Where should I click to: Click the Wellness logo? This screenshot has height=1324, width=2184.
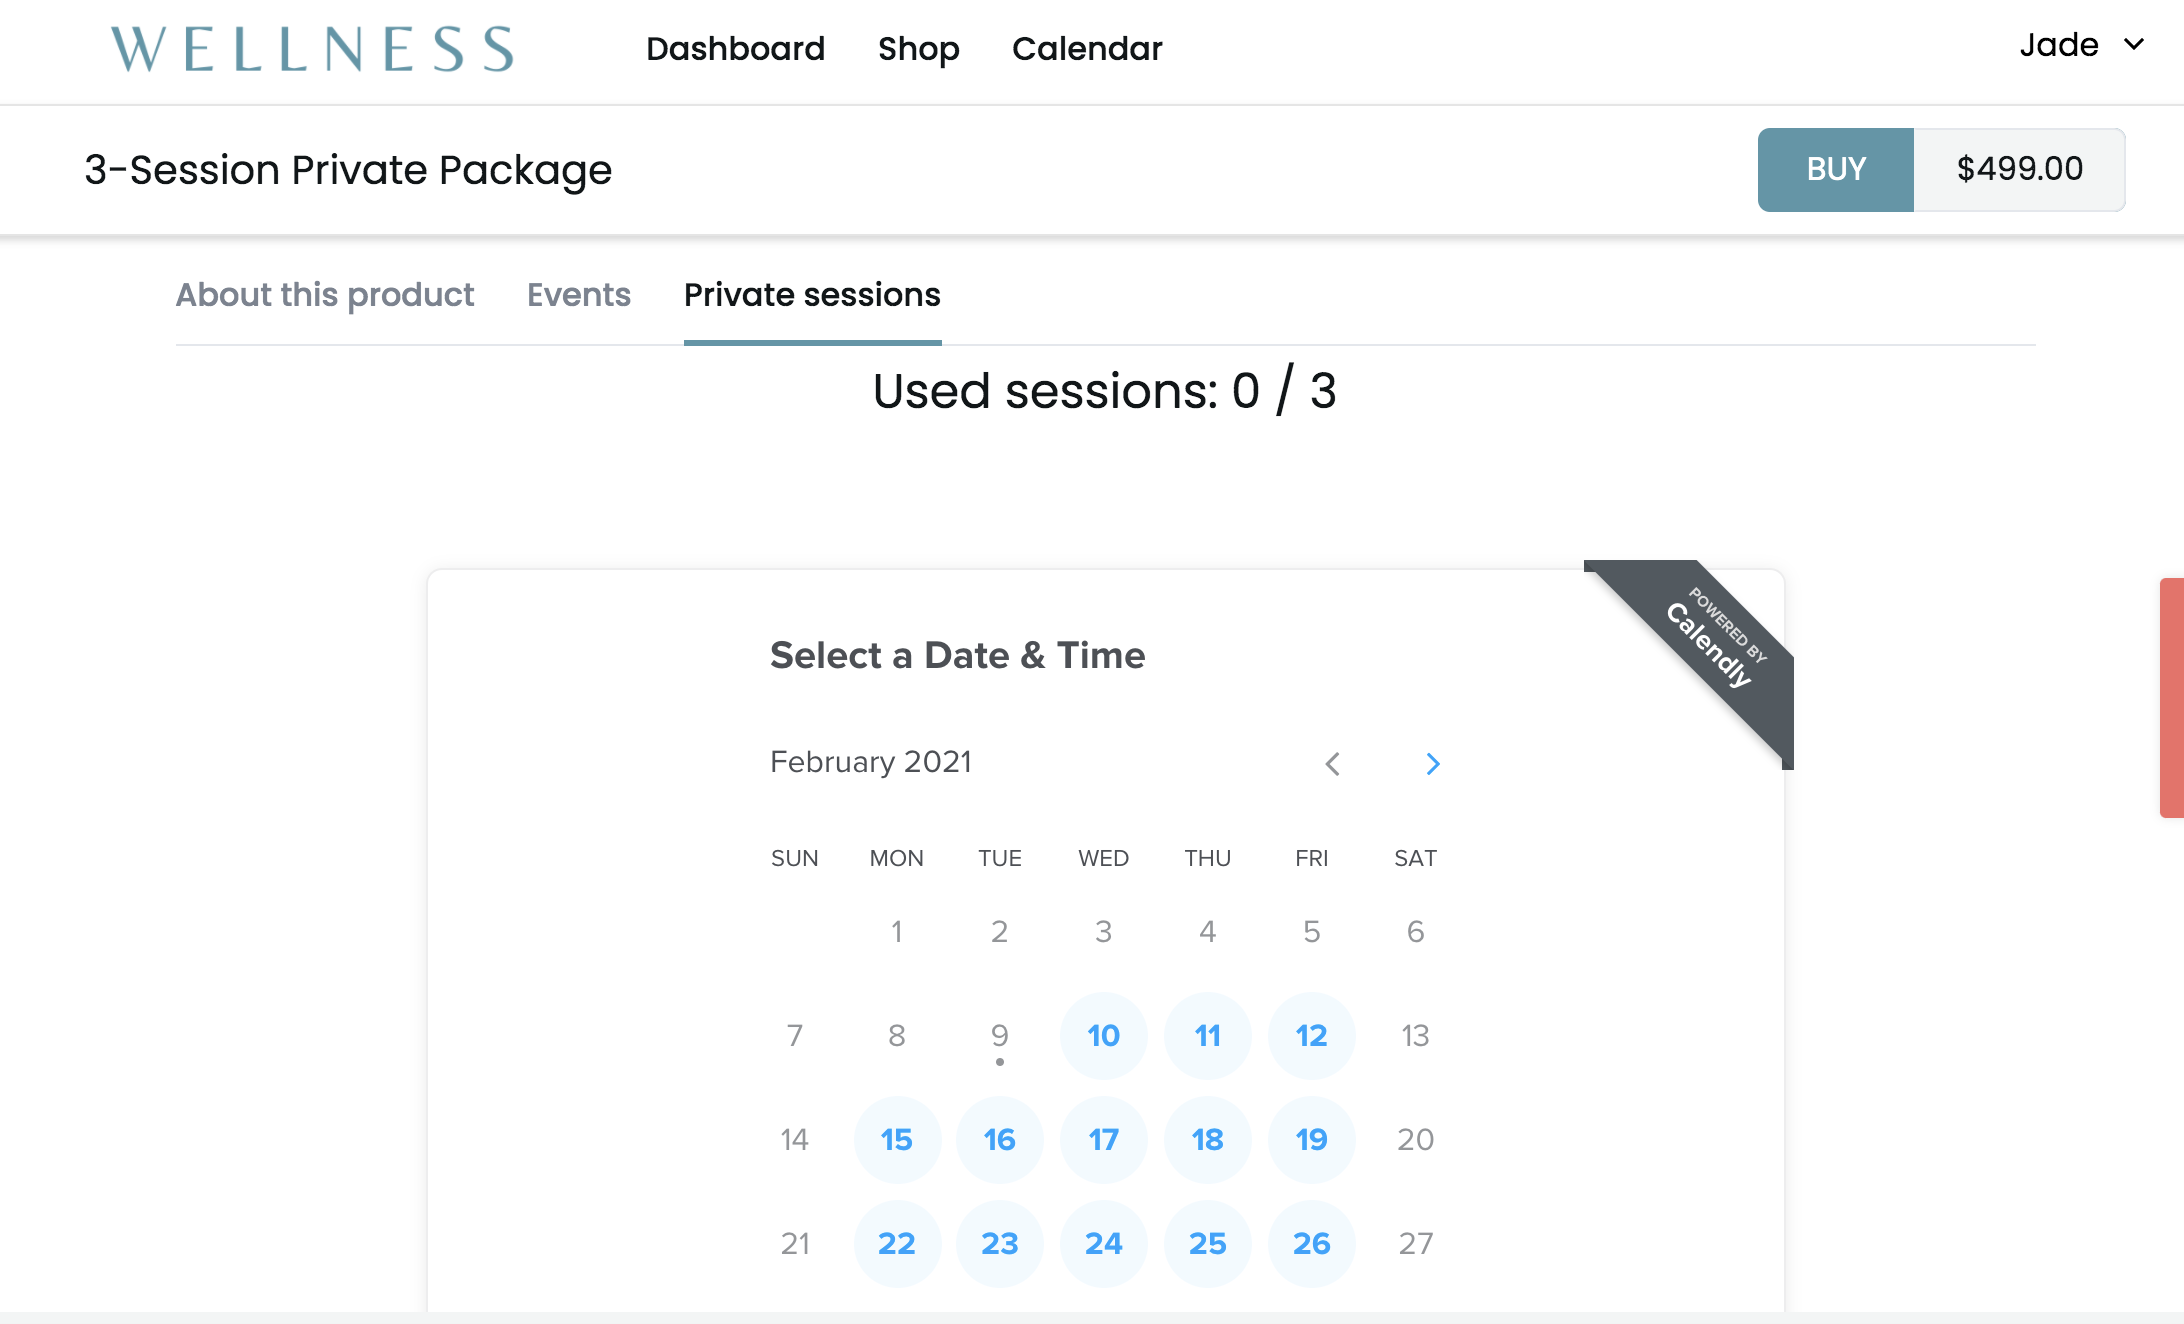(312, 48)
